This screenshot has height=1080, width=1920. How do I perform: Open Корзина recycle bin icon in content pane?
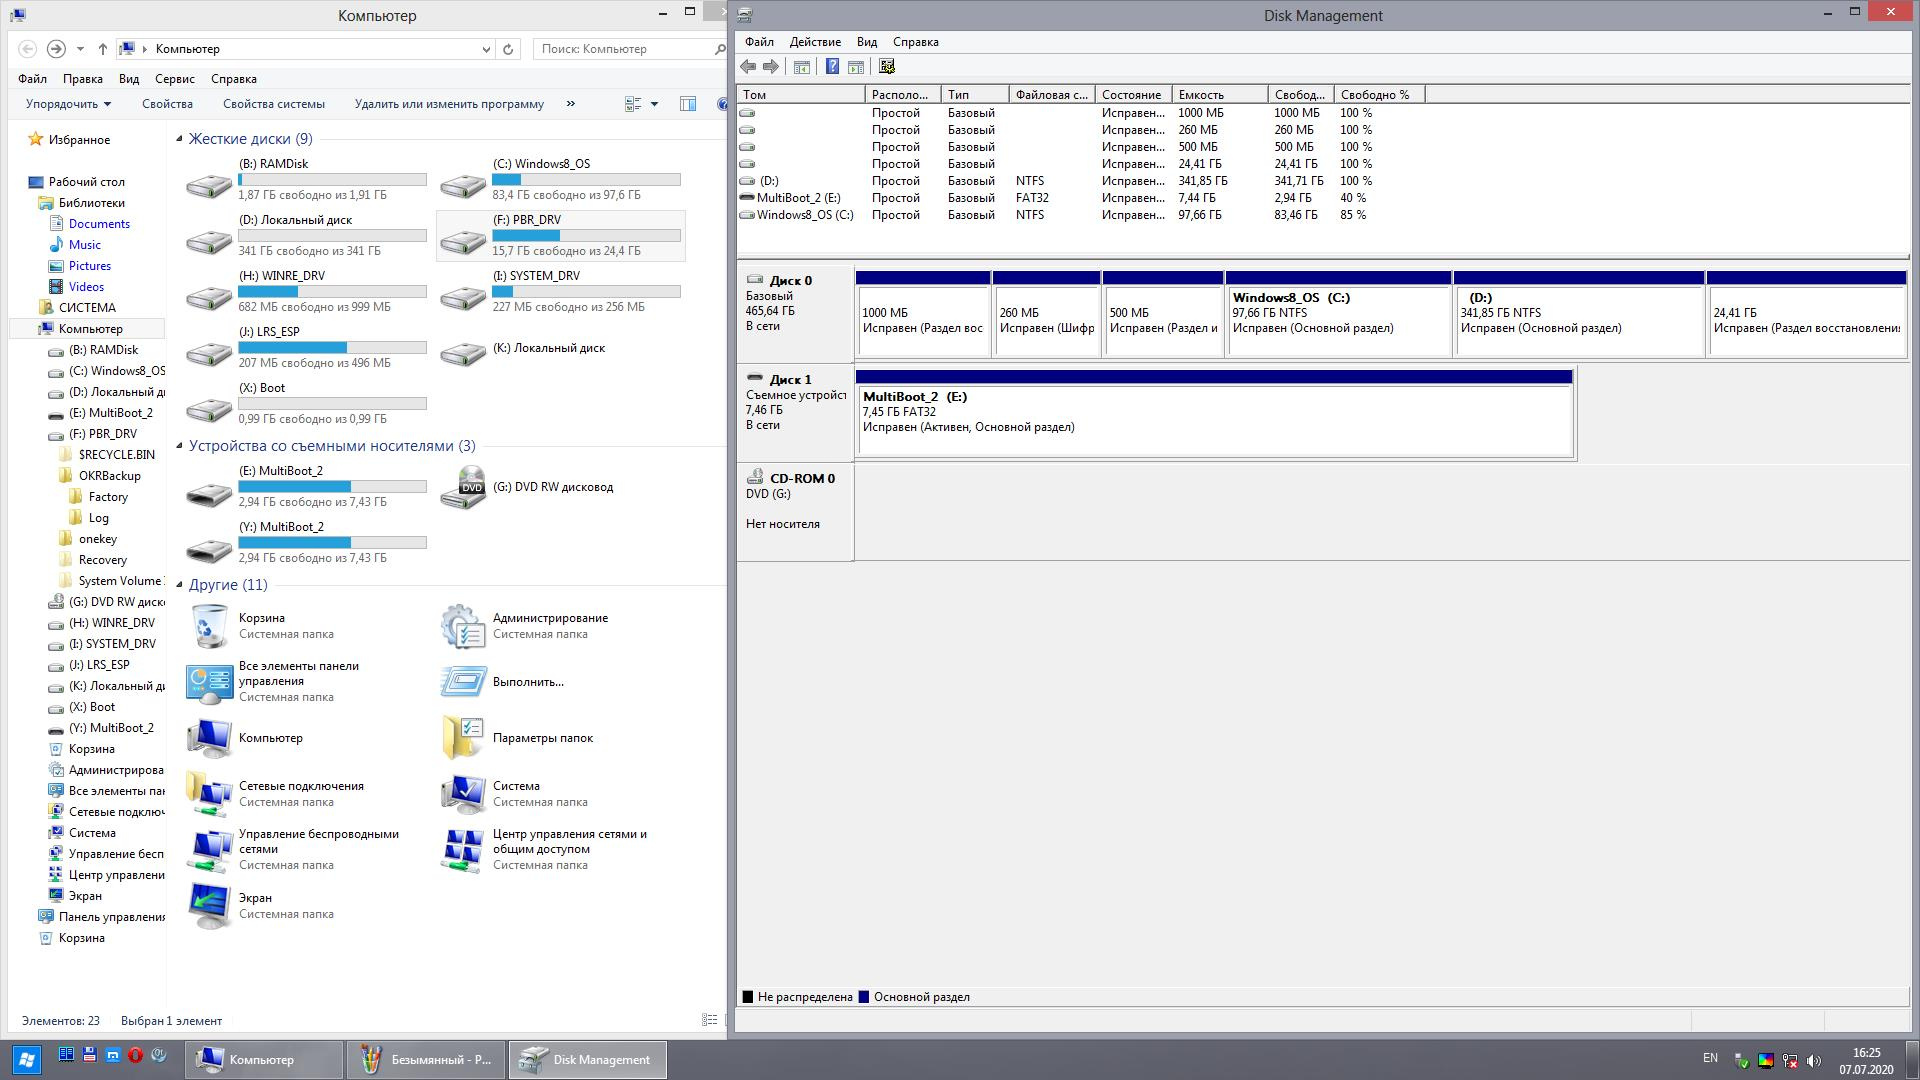pos(209,626)
